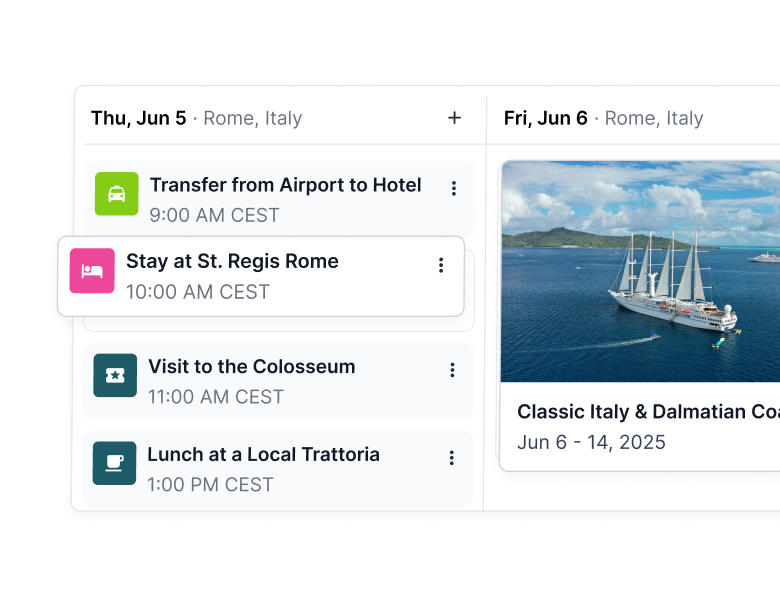
Task: Open Stay at St. Regis Rome title
Action: [232, 261]
